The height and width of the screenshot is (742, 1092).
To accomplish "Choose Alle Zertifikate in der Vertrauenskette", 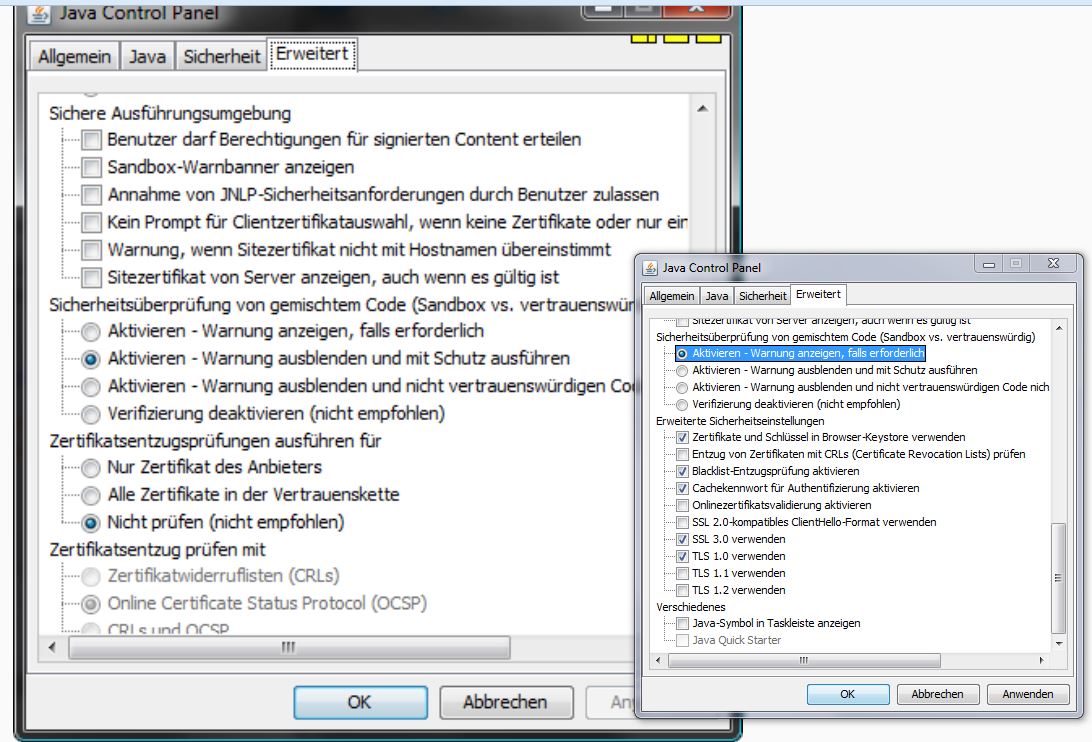I will click(x=91, y=495).
